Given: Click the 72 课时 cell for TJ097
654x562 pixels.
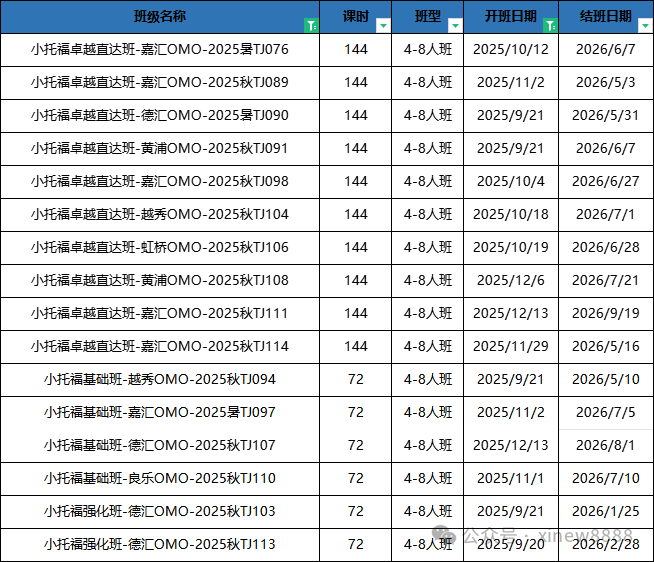Looking at the screenshot, I should point(355,412).
